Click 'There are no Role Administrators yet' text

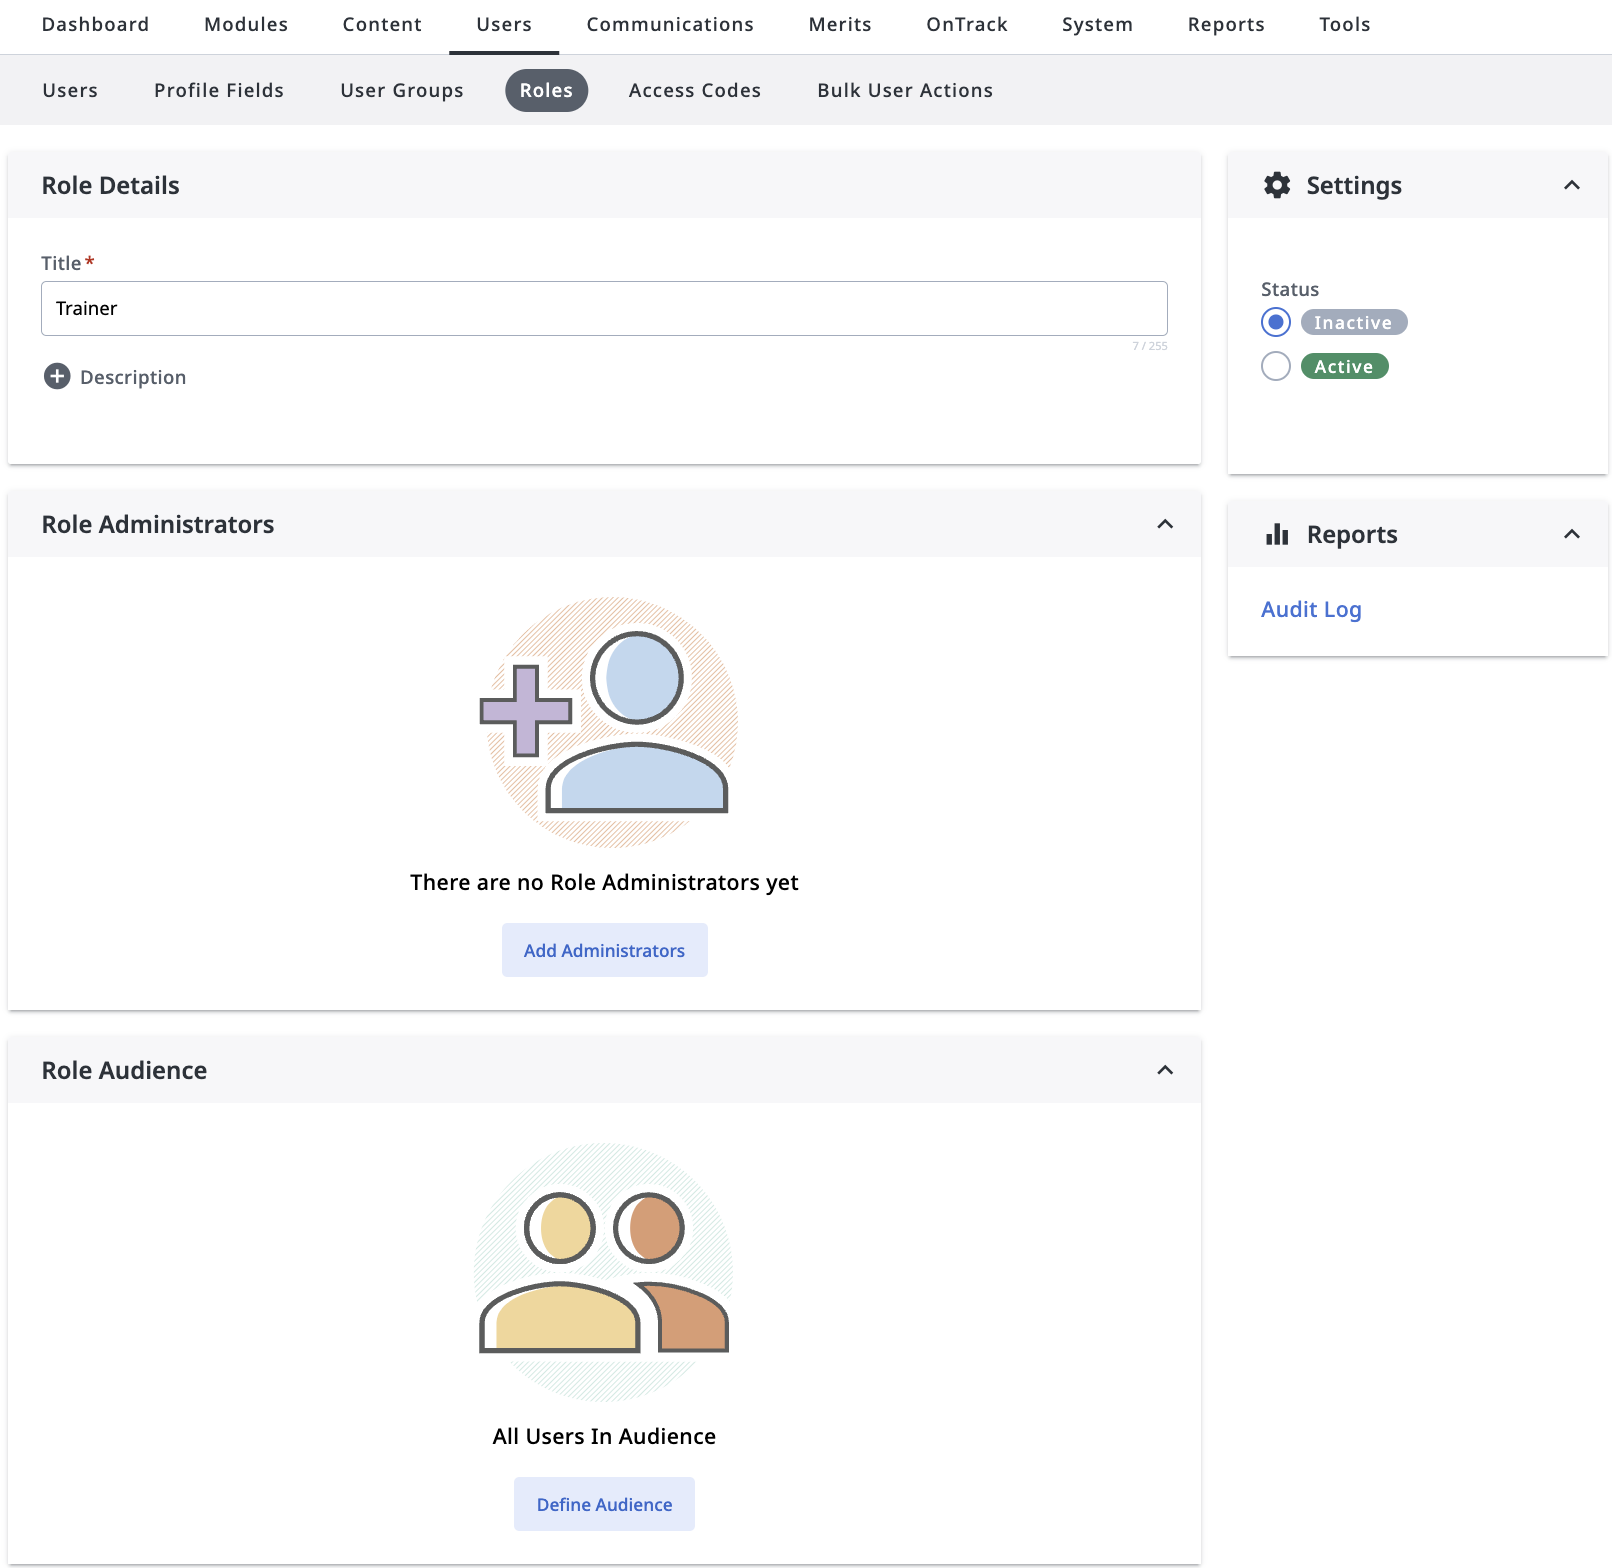tap(604, 882)
